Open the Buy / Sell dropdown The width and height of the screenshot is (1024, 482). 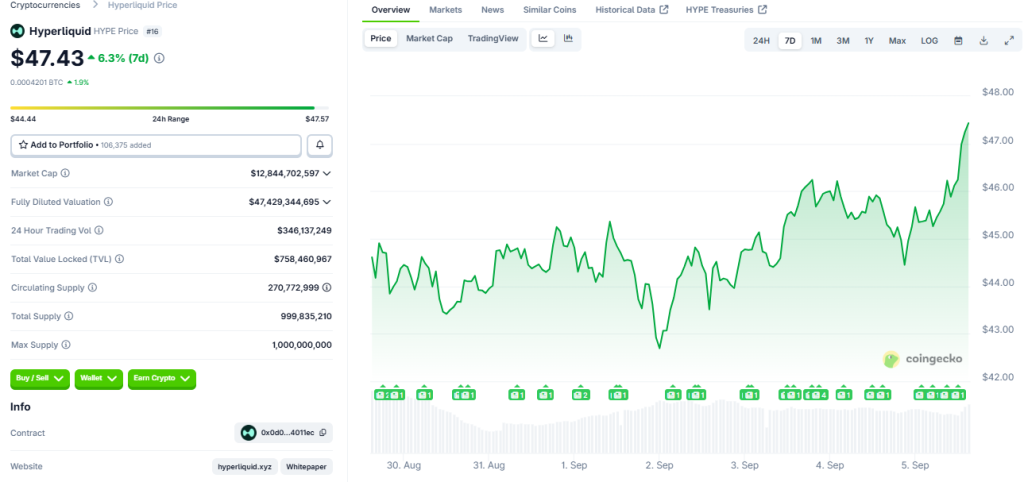coord(40,379)
